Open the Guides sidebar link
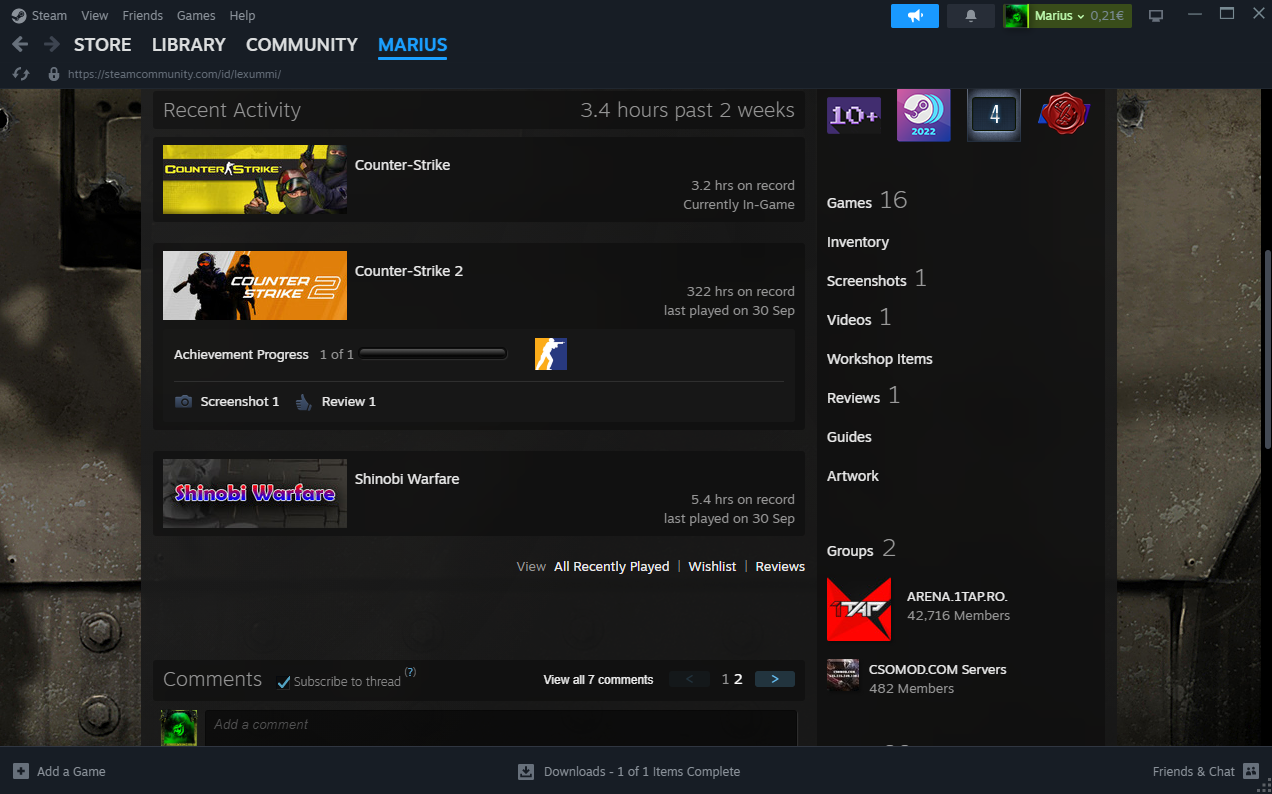This screenshot has width=1272, height=794. (x=849, y=437)
